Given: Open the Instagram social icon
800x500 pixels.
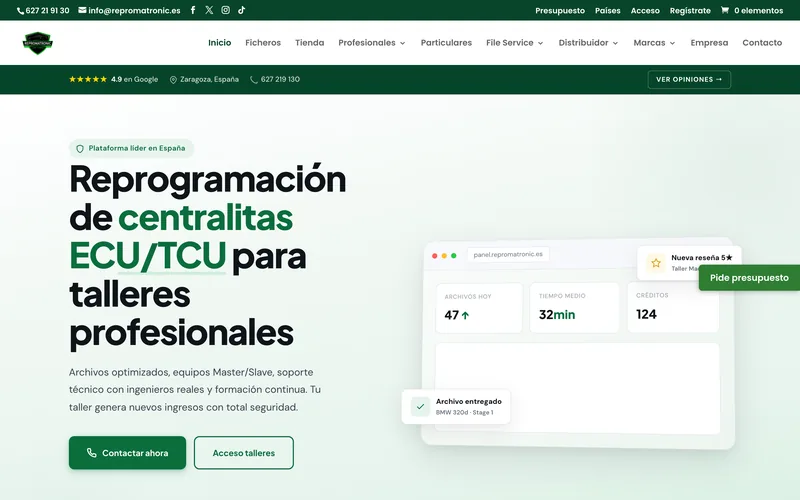Looking at the screenshot, I should click(226, 10).
